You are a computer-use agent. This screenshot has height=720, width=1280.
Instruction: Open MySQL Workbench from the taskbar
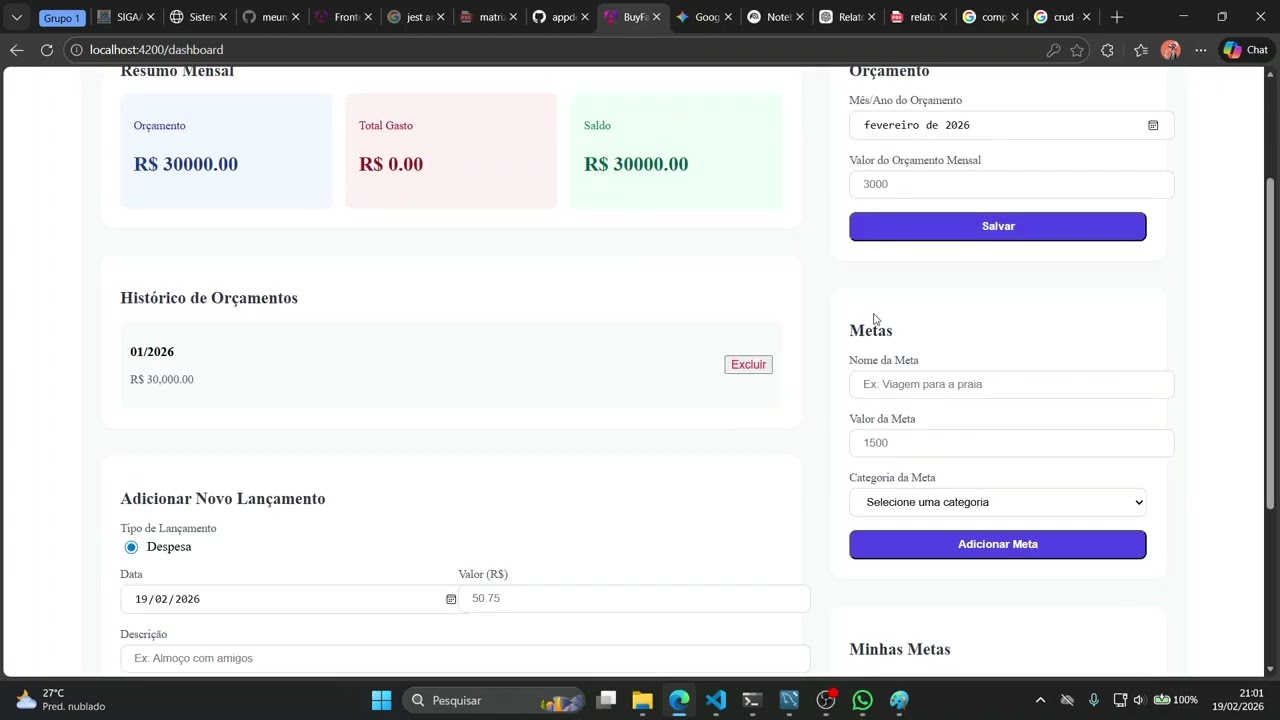[789, 700]
